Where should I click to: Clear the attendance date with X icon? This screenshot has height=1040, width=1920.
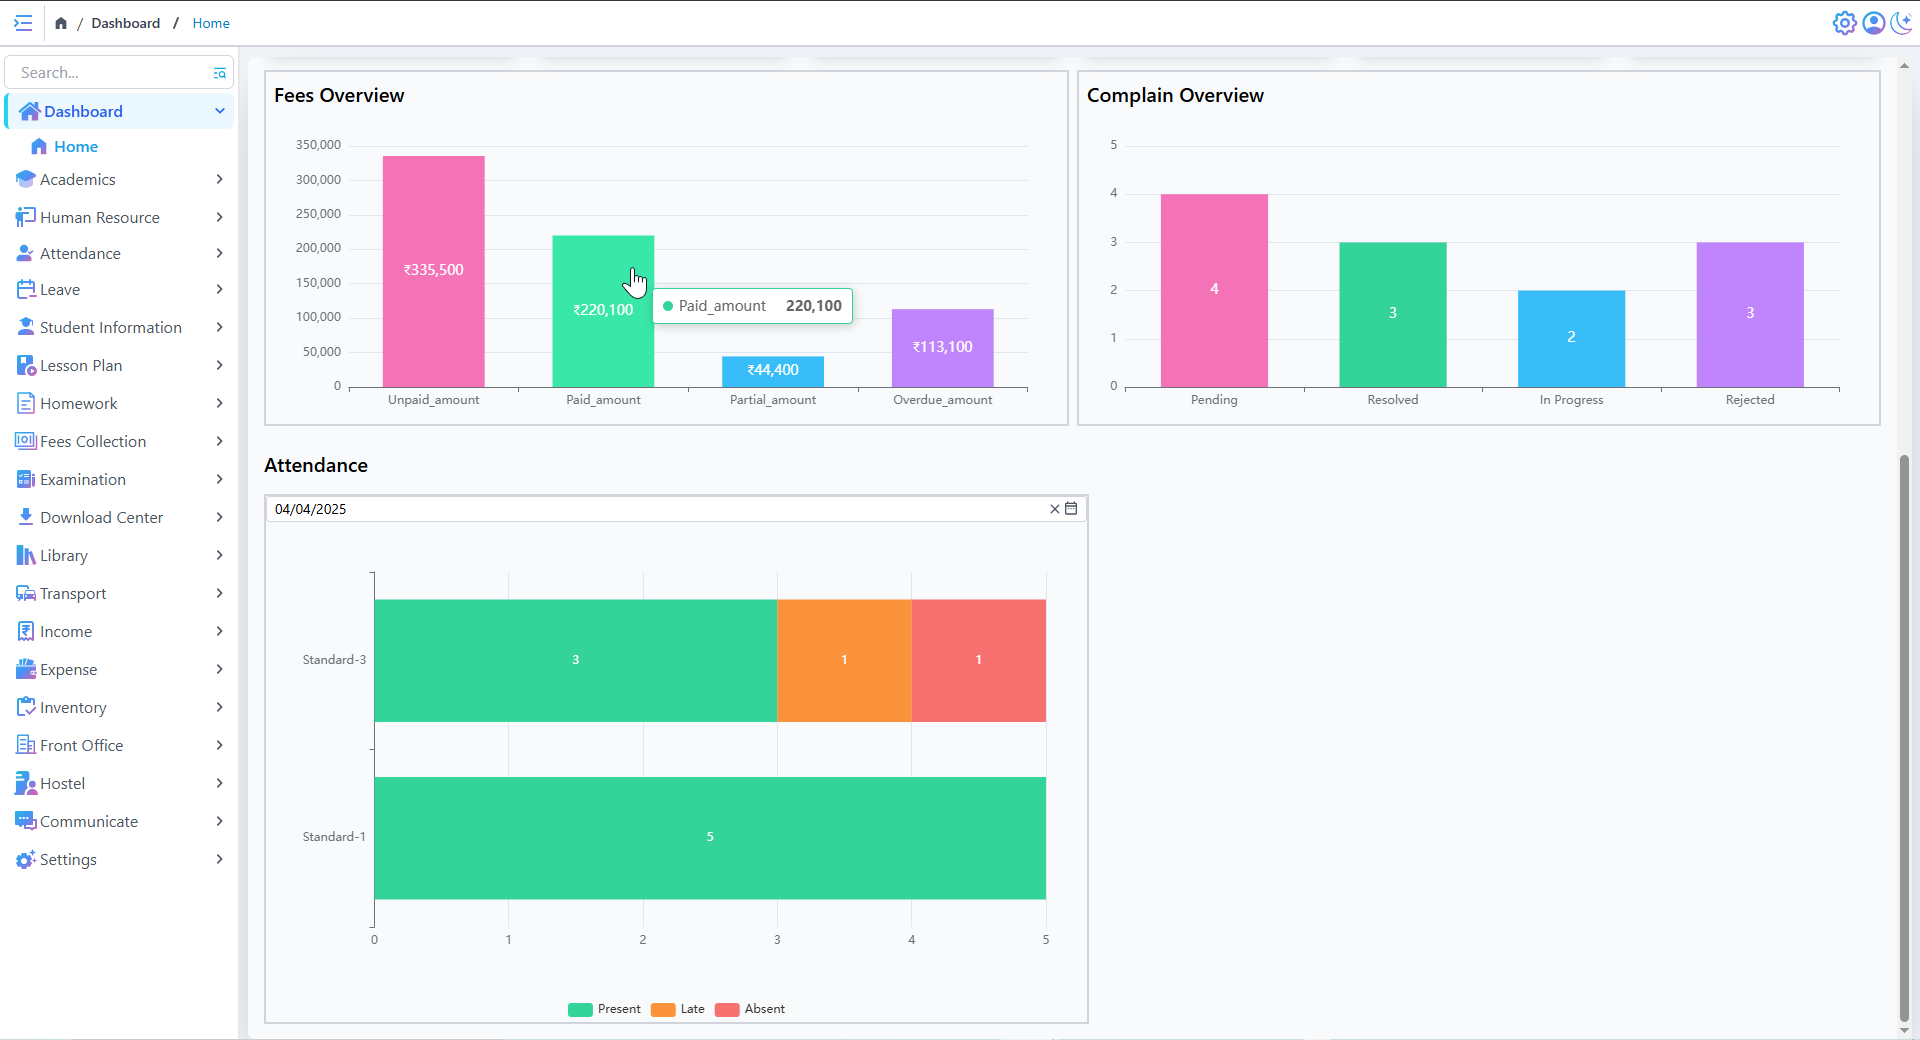1054,509
